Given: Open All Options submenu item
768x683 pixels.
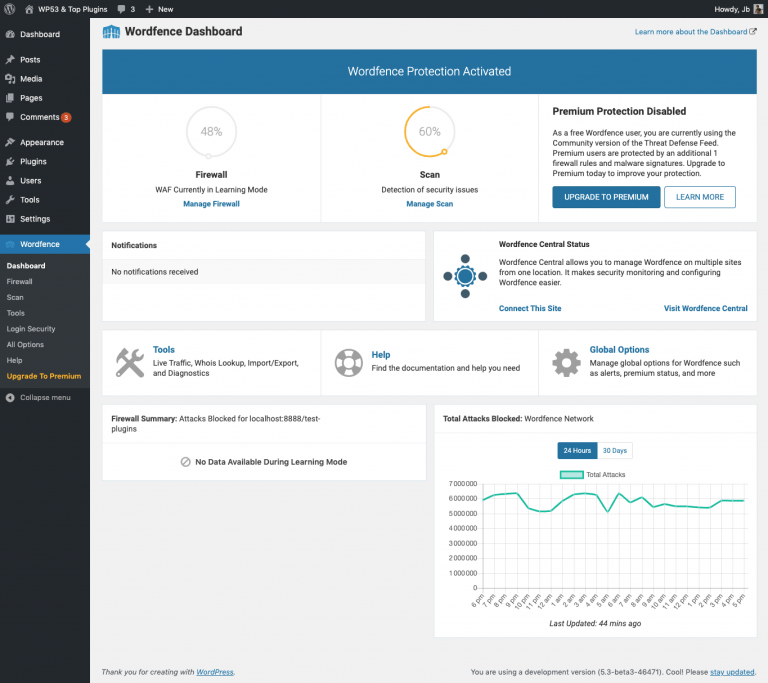Looking at the screenshot, I should coord(25,344).
